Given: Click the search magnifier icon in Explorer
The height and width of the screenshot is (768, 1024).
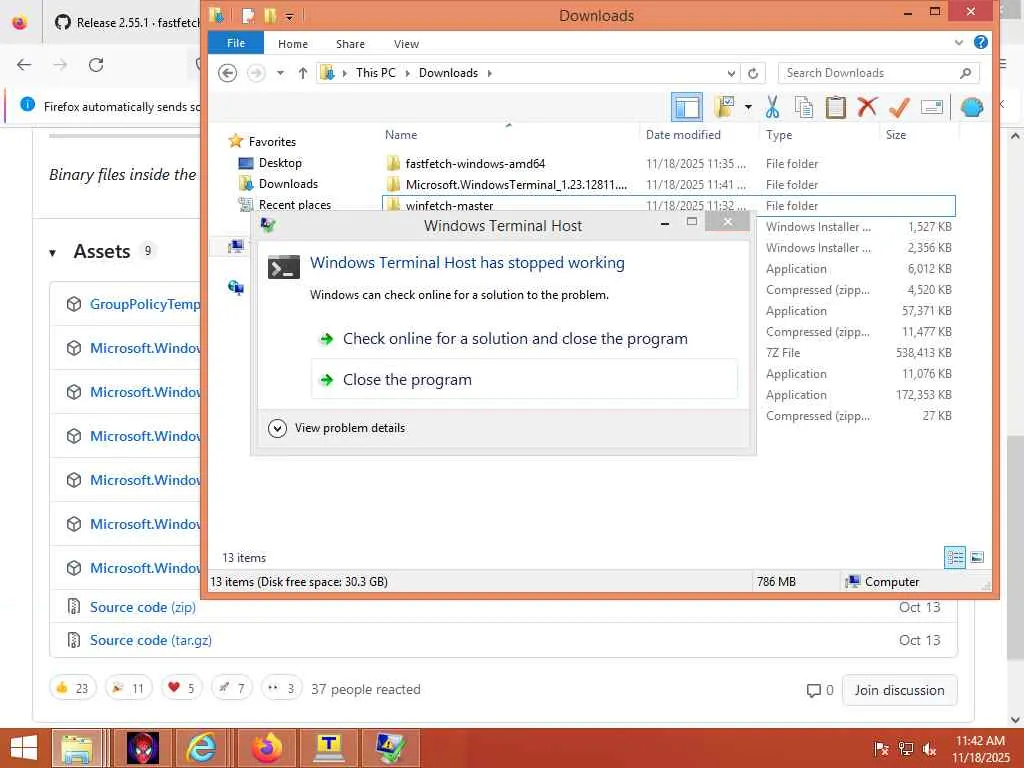Looking at the screenshot, I should [x=966, y=73].
